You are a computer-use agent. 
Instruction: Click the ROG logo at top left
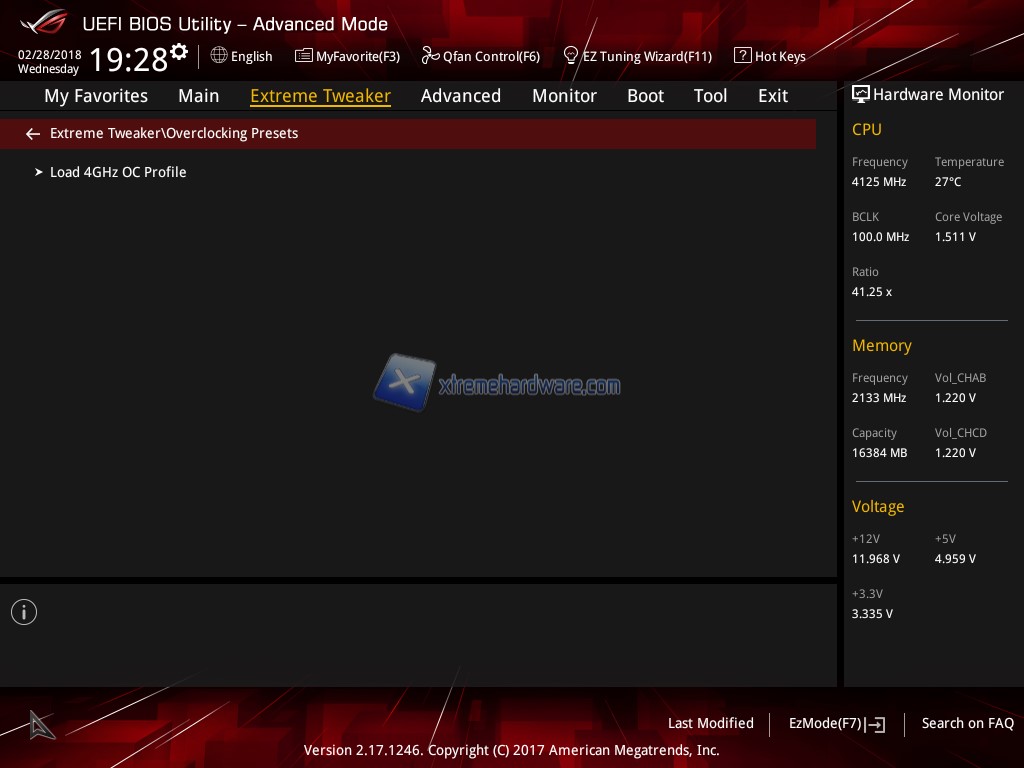[x=42, y=22]
